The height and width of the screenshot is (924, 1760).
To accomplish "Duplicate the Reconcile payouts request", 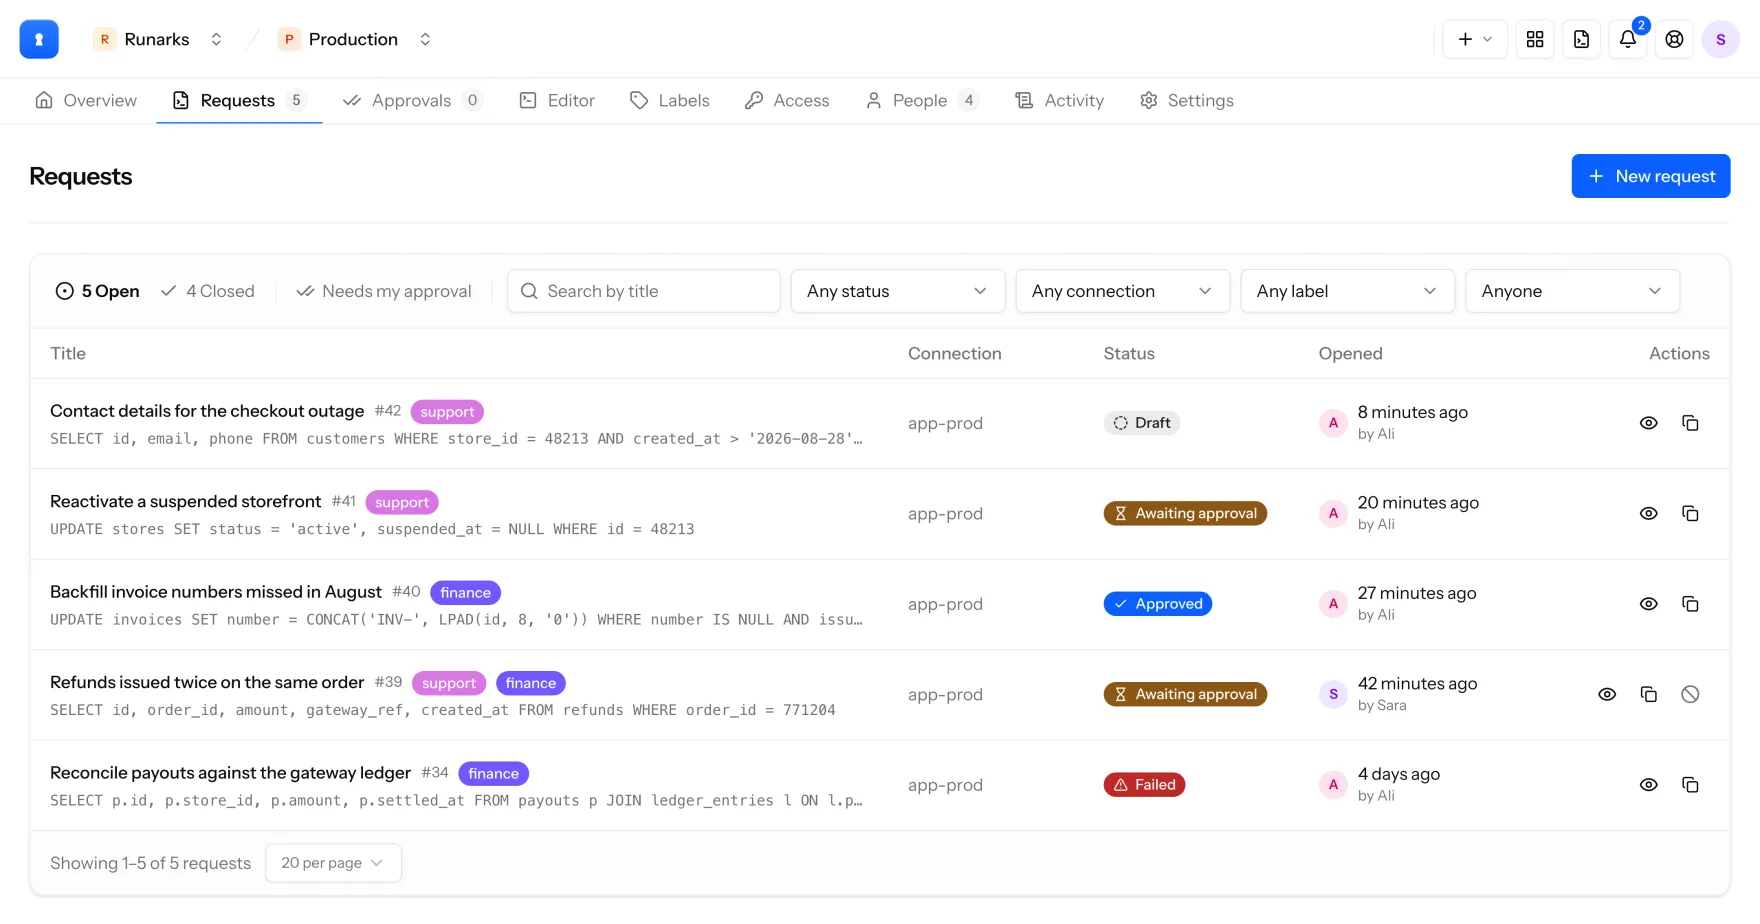I will tap(1690, 785).
